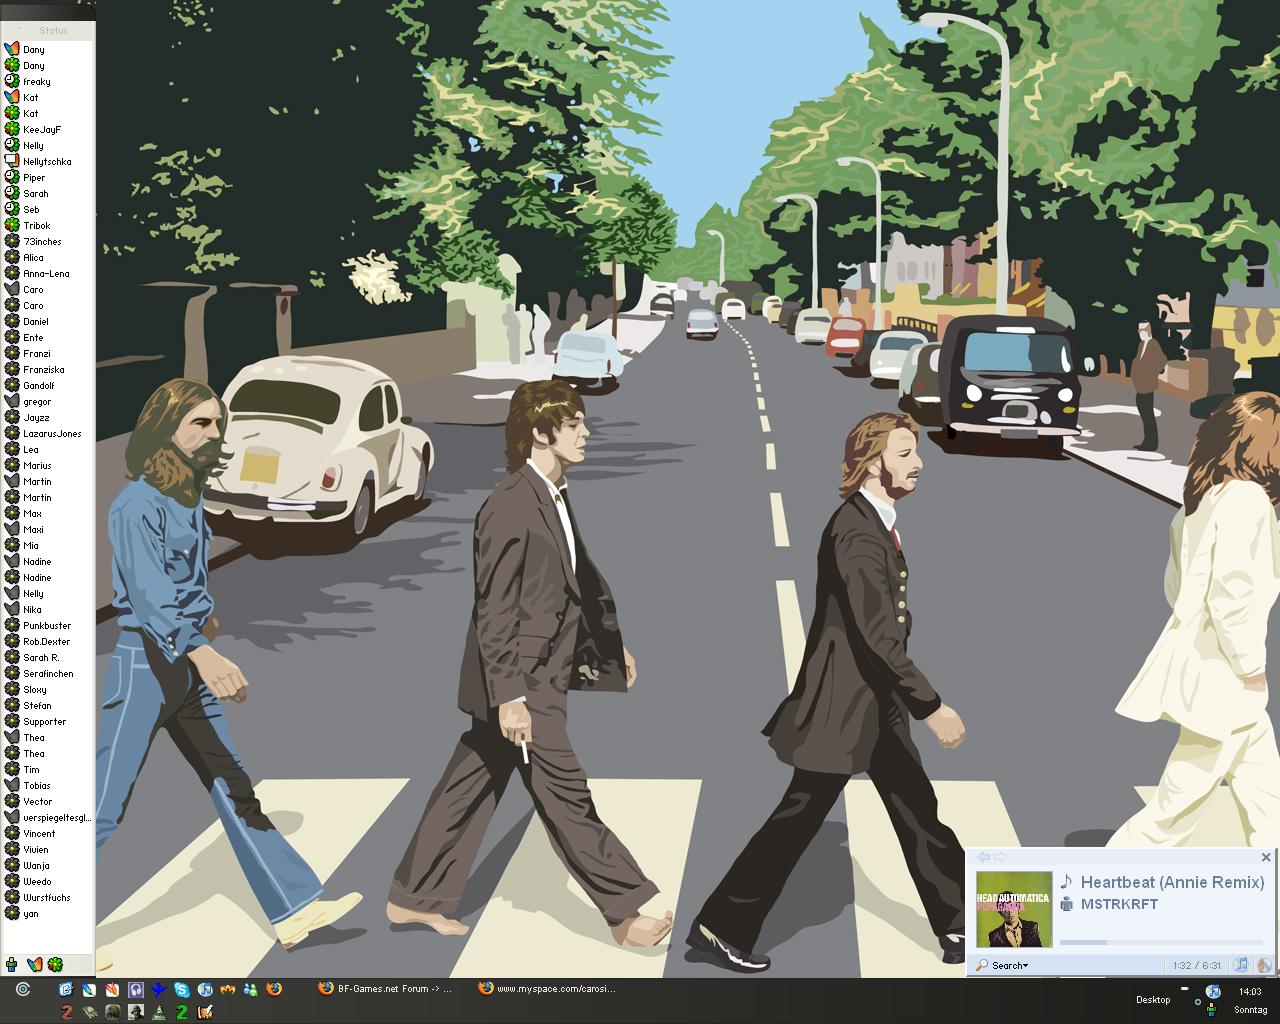Select the ICQ flower protocol icon below contacts
Image resolution: width=1280 pixels, height=1024 pixels.
click(x=55, y=965)
